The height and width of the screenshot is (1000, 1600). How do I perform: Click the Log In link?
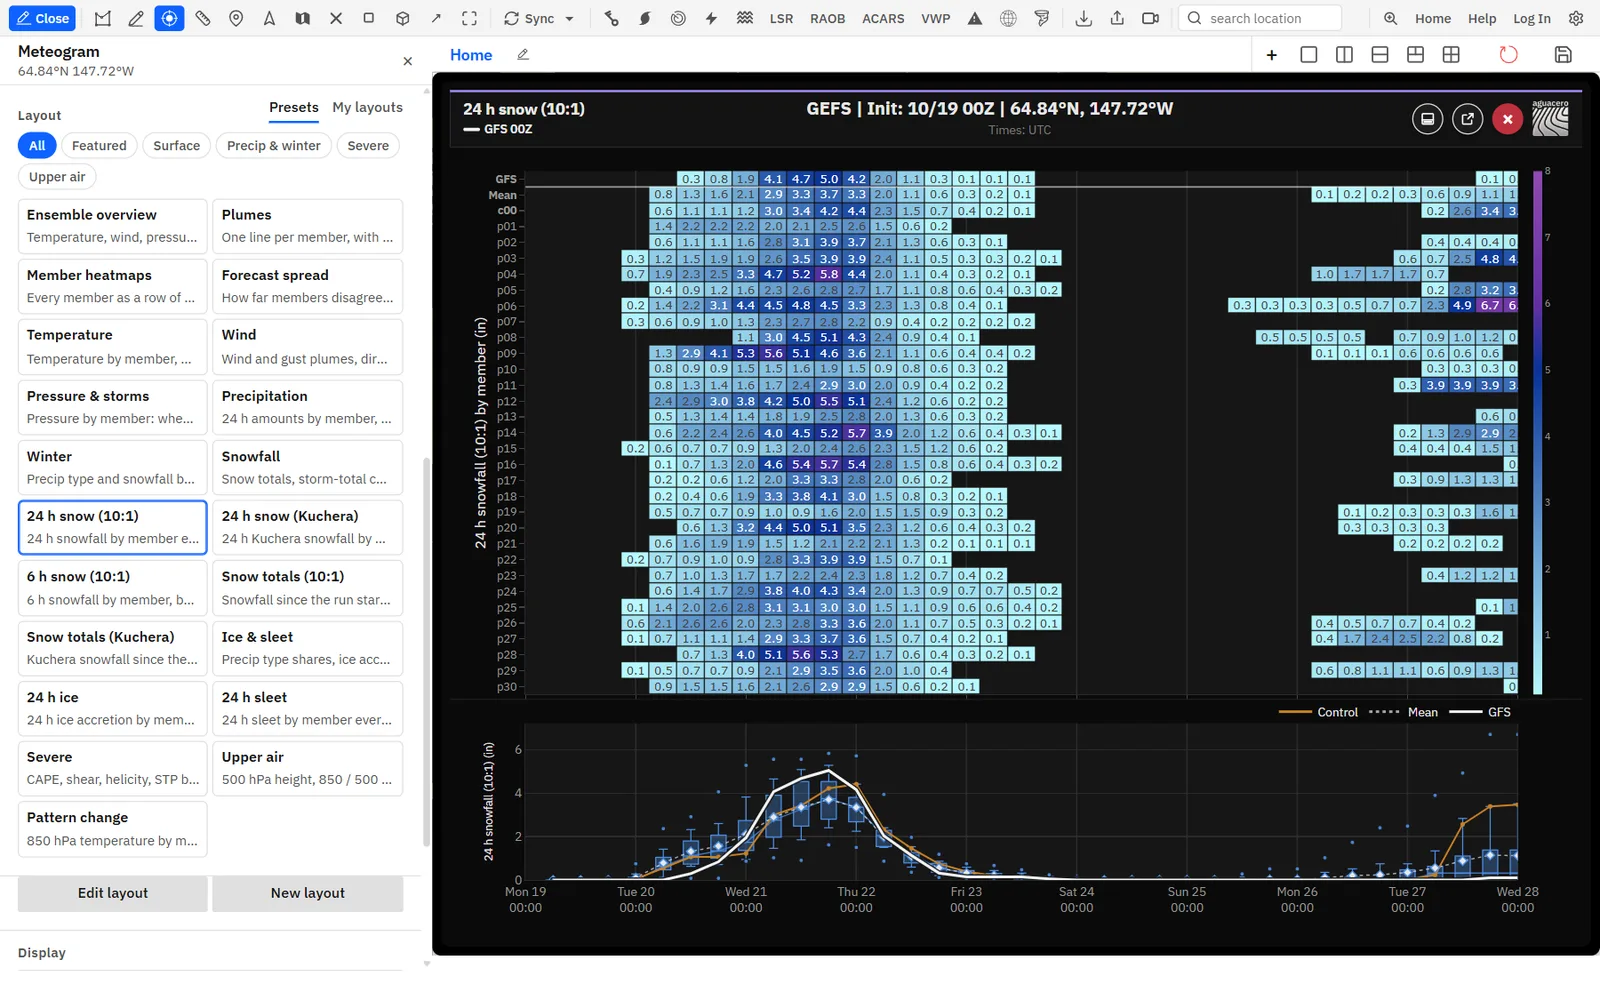click(x=1531, y=18)
